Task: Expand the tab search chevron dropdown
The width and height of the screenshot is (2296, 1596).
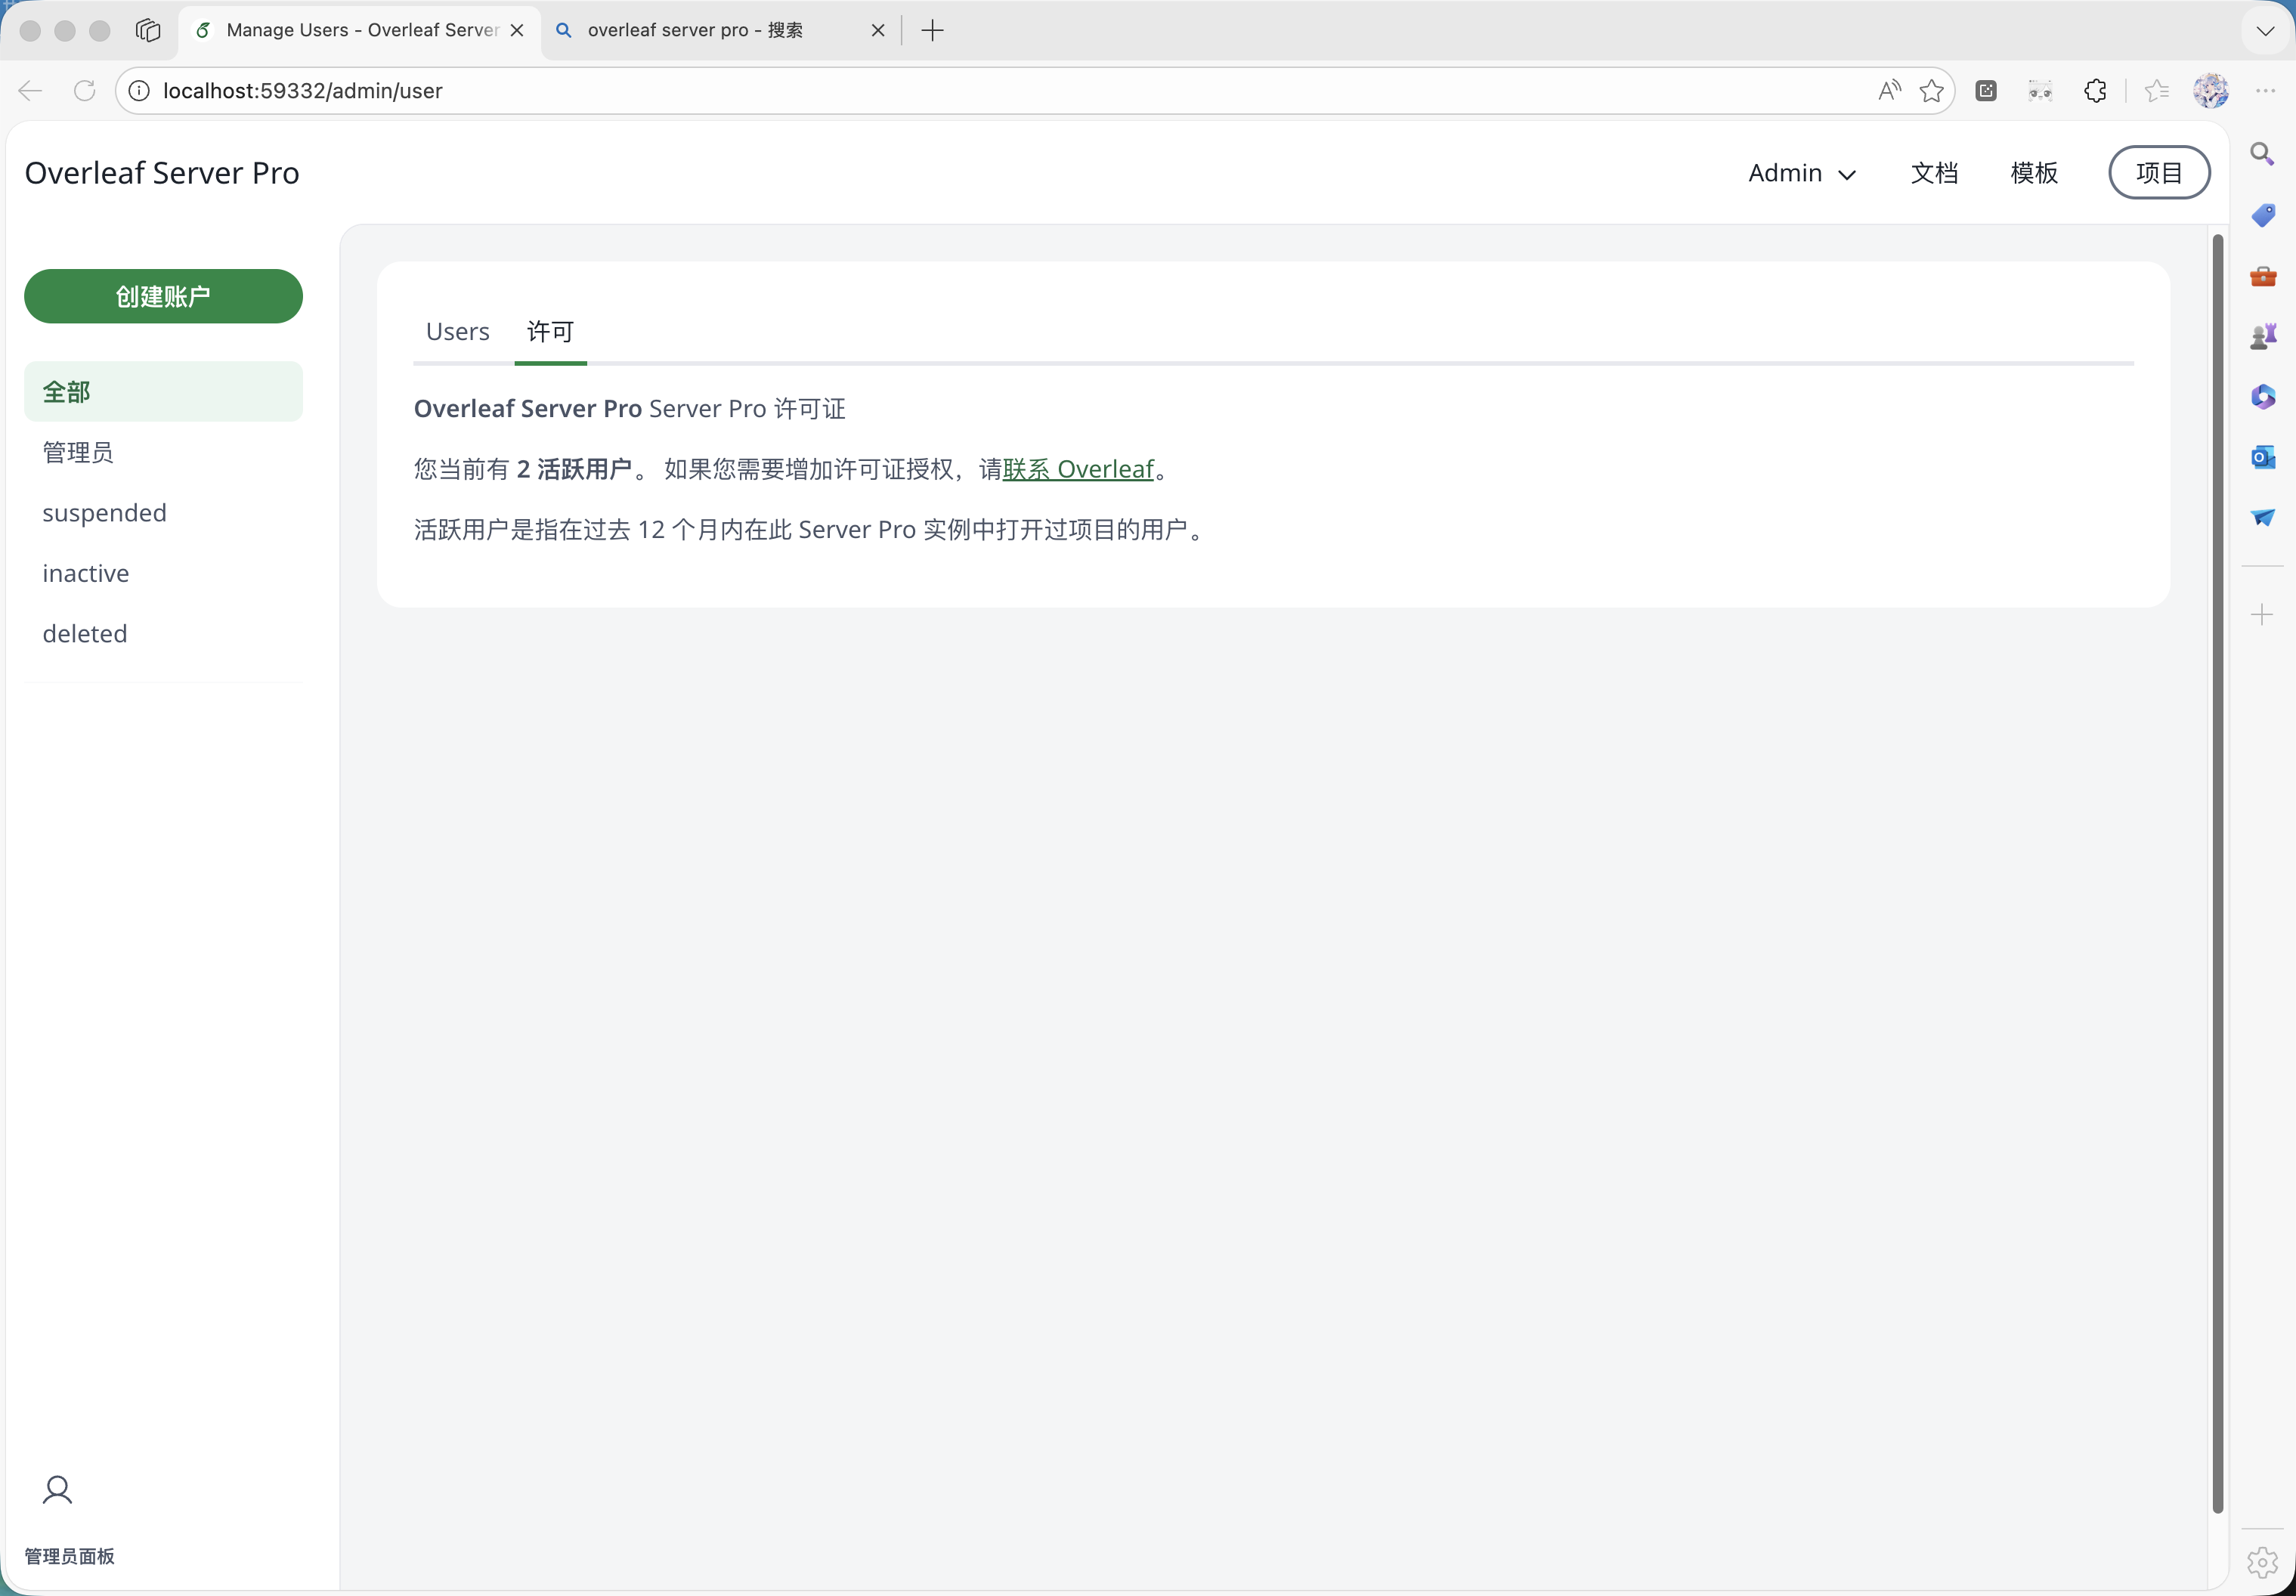Action: (2265, 30)
